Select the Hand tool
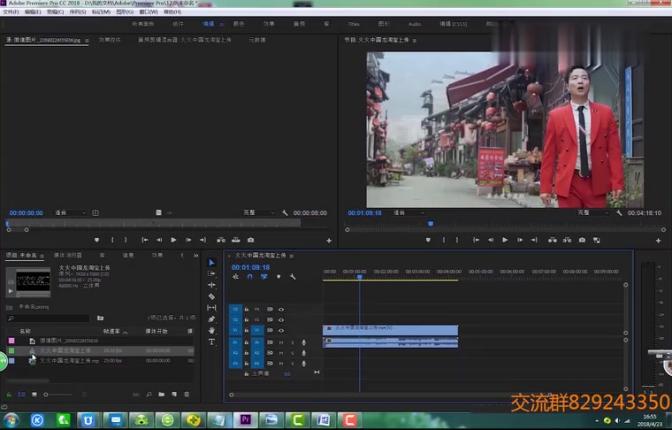Viewport: 672px width, 430px height. click(x=211, y=330)
